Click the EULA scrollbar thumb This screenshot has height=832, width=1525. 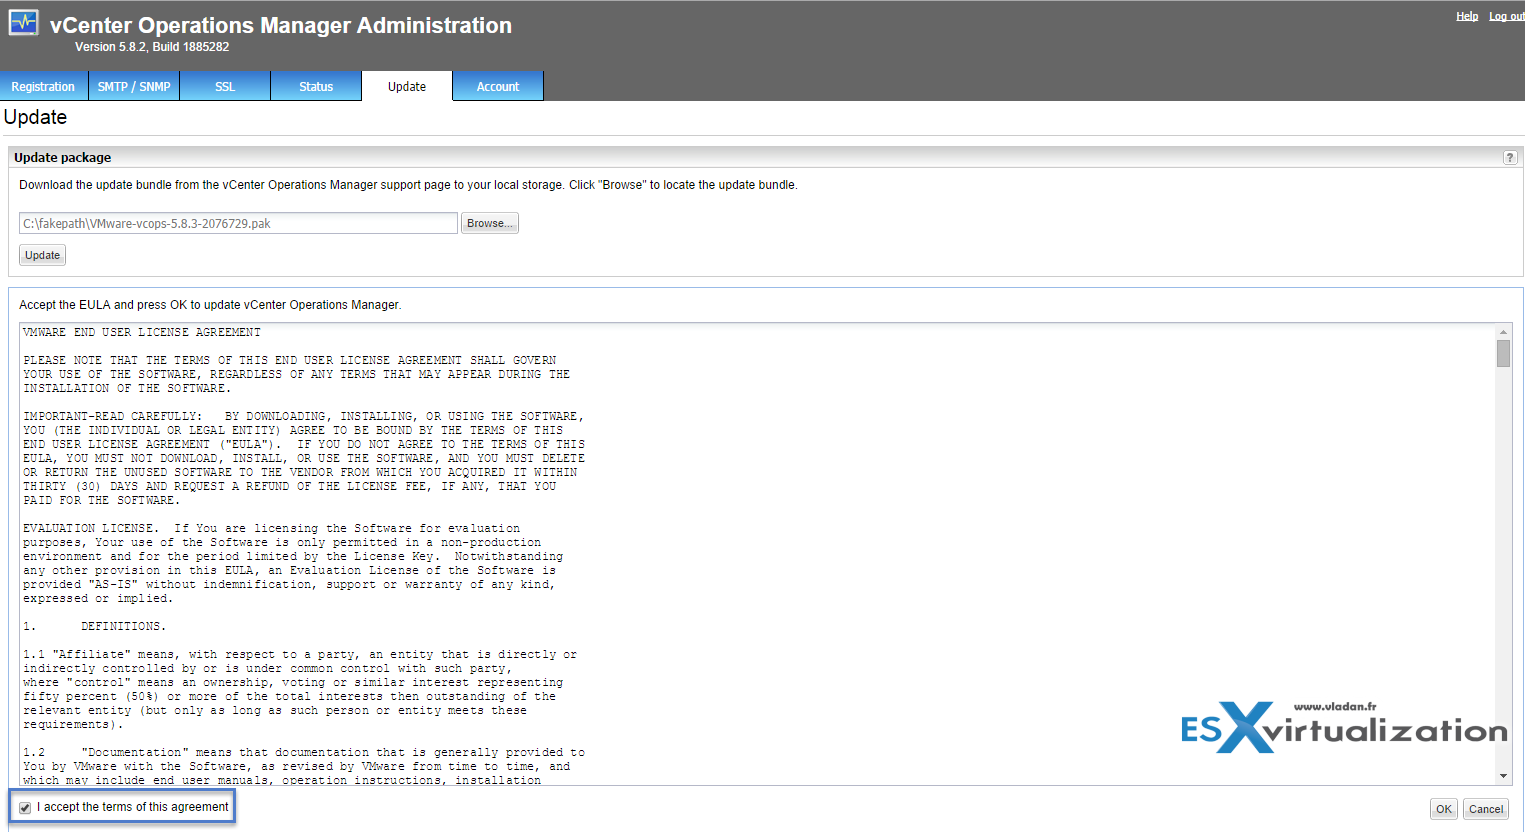point(1503,353)
